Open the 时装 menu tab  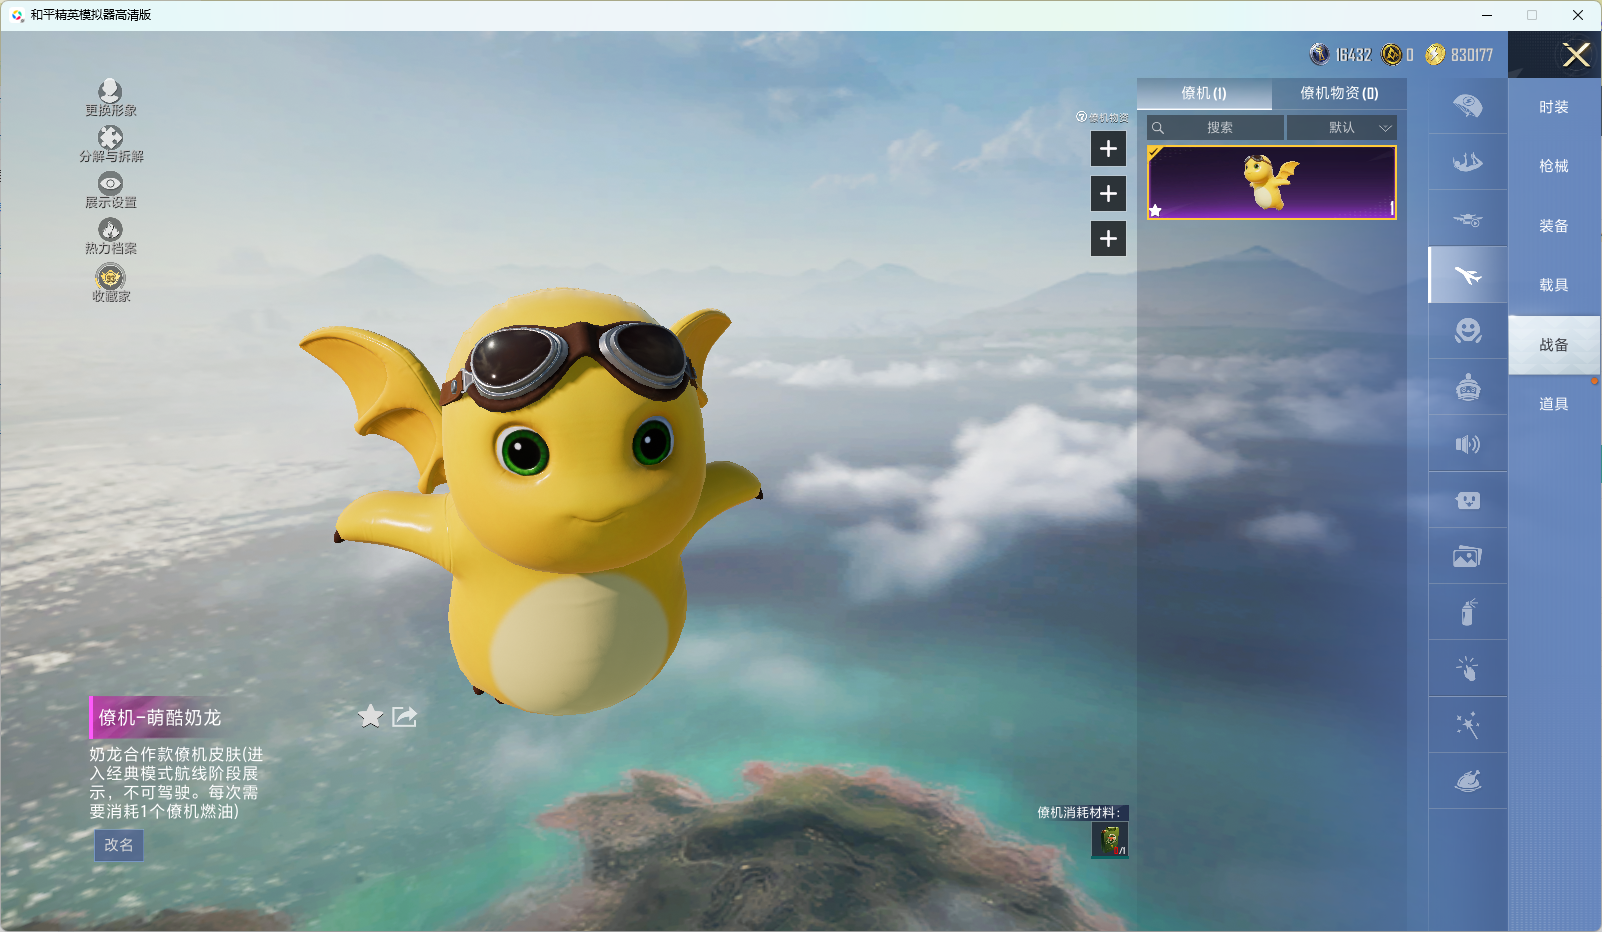1553,107
